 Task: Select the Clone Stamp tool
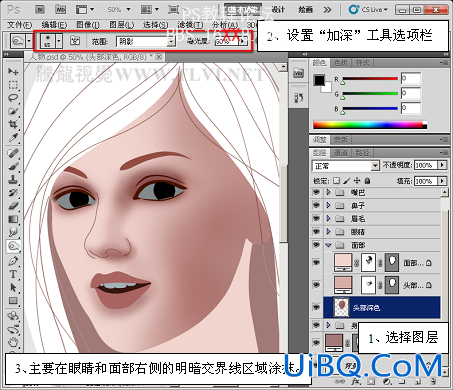(13, 179)
